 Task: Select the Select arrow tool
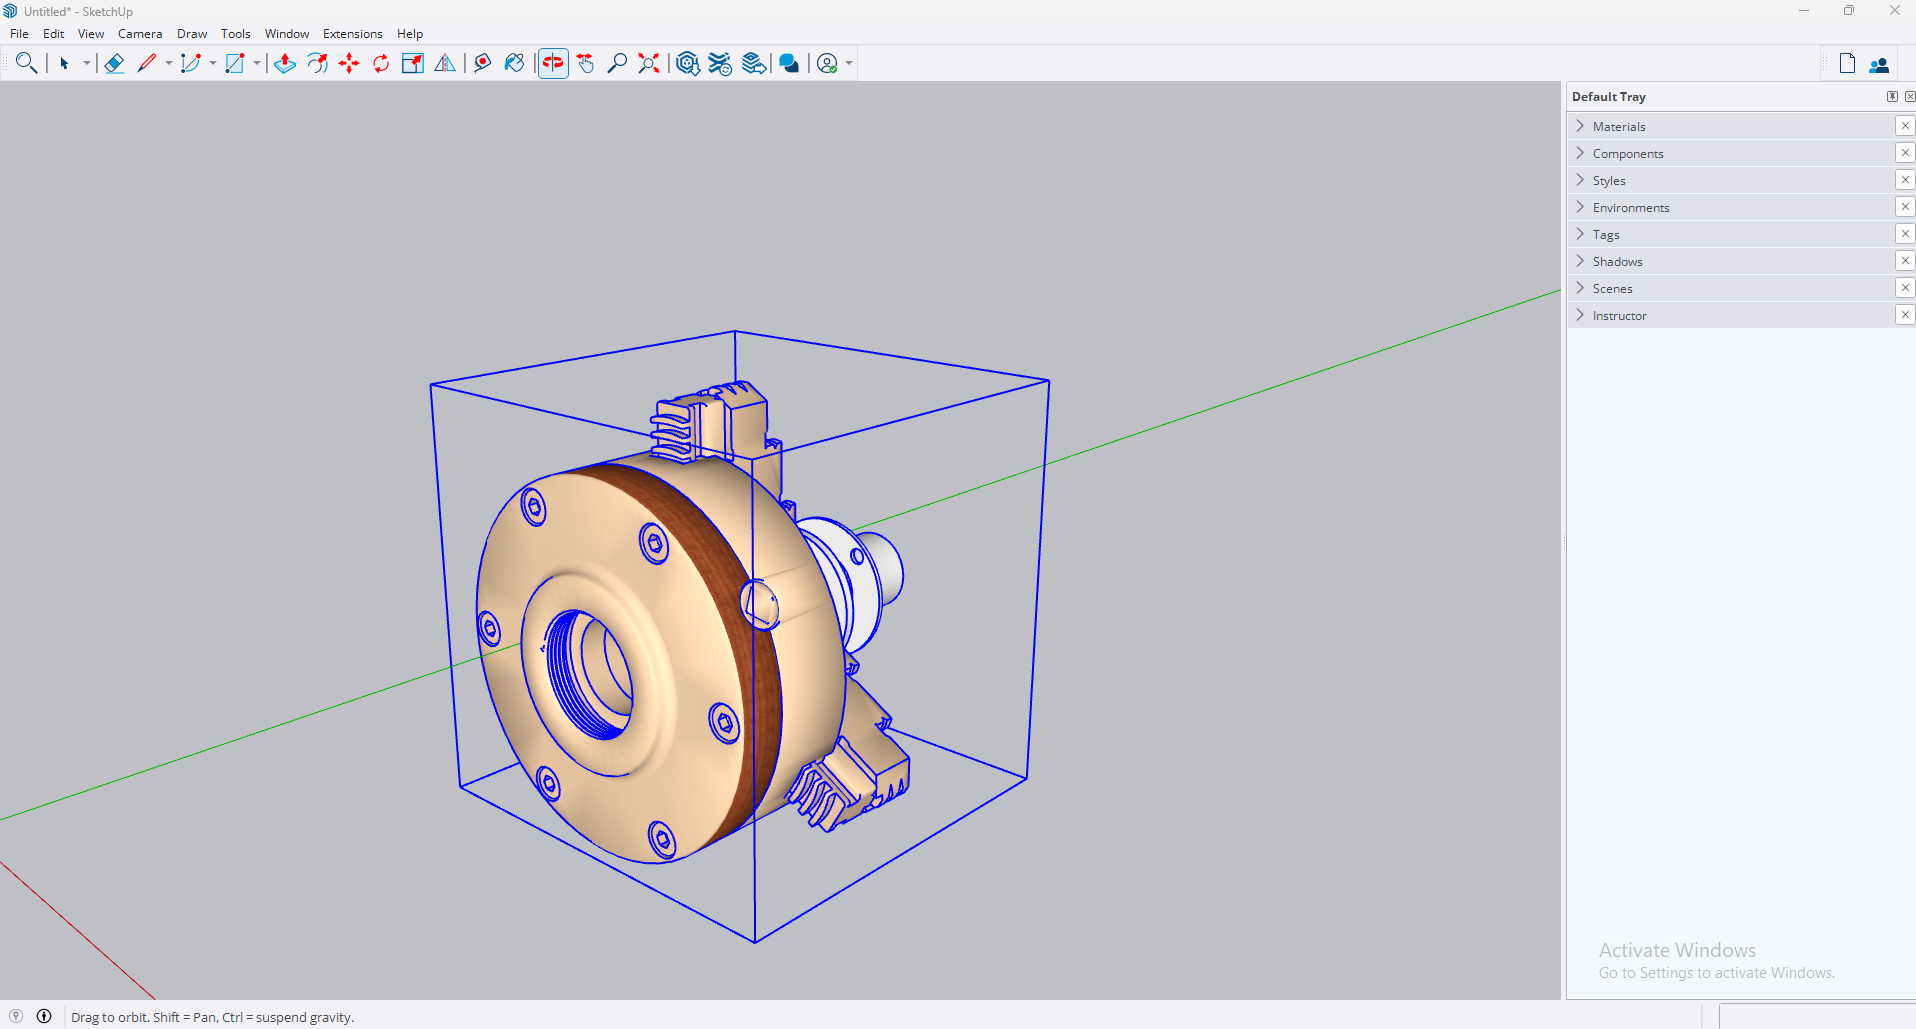(64, 63)
